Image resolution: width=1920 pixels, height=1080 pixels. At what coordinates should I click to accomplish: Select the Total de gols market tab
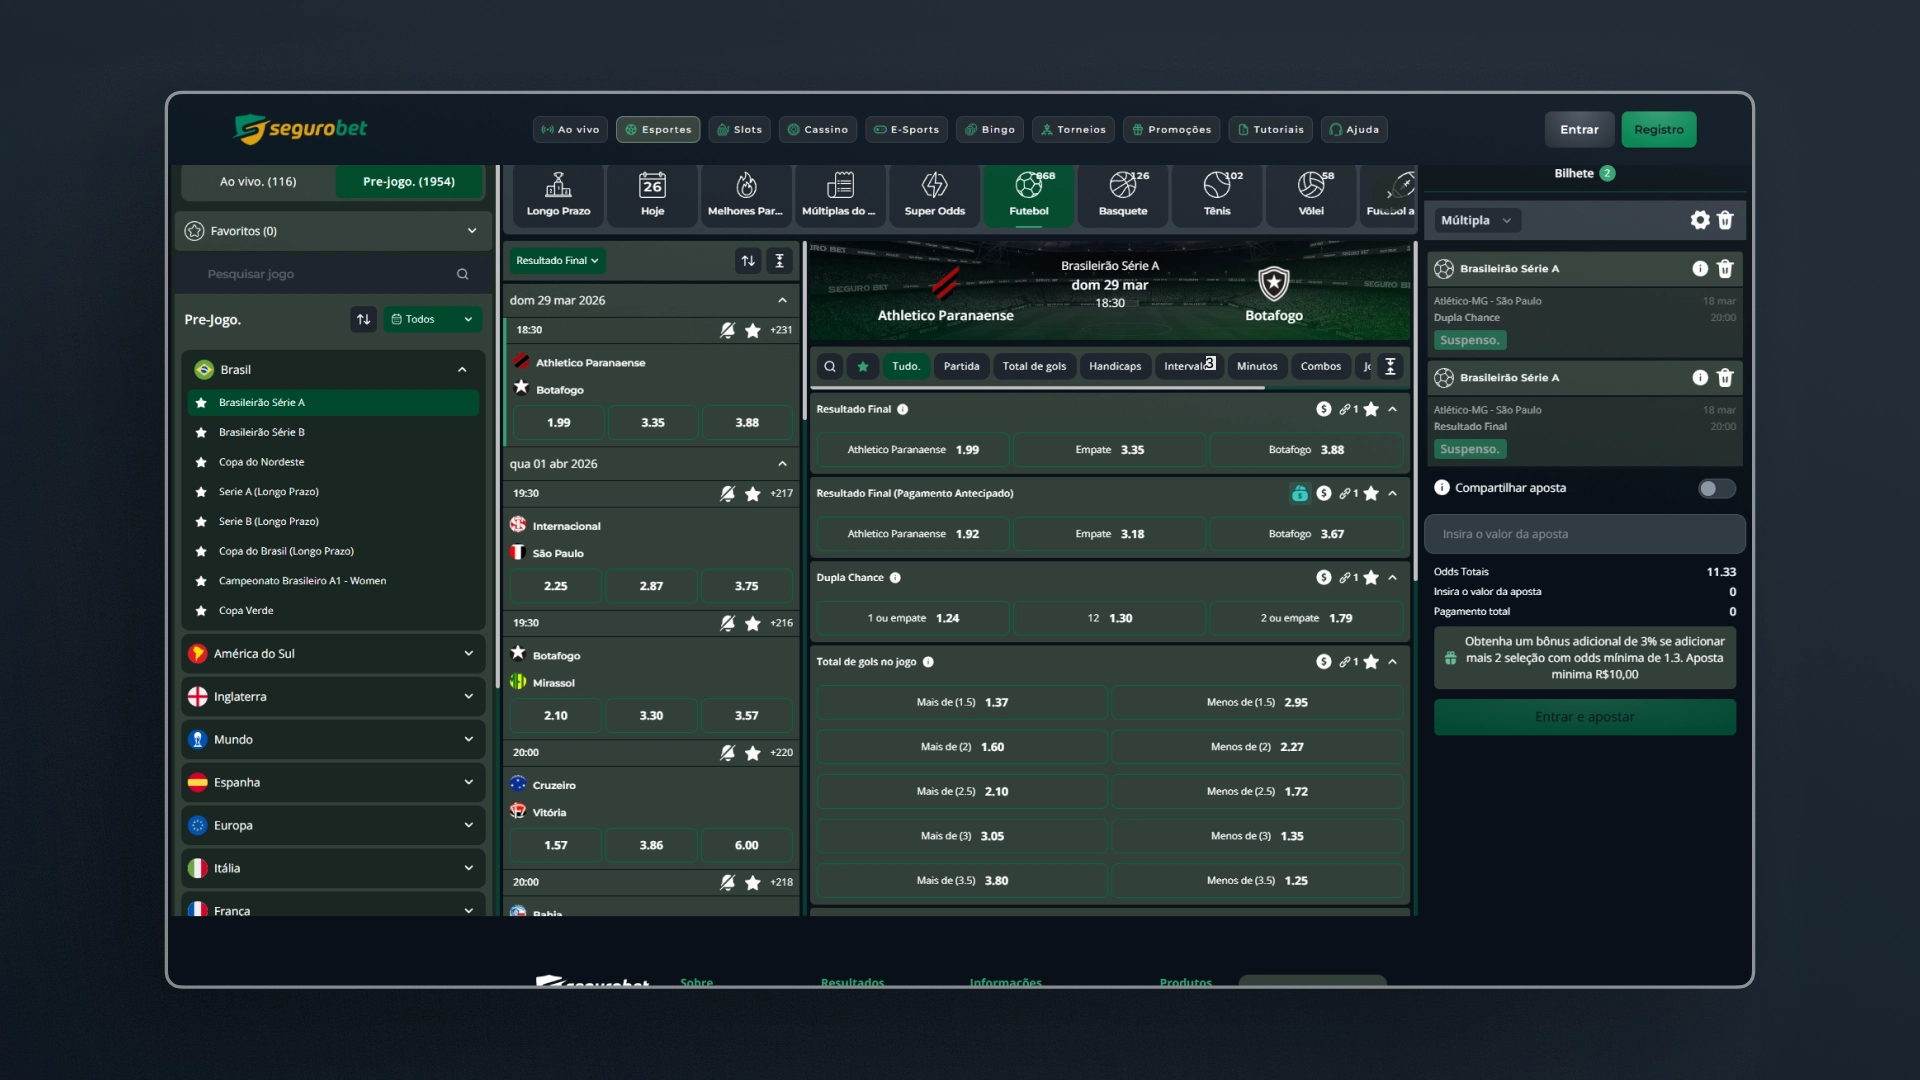click(x=1034, y=366)
